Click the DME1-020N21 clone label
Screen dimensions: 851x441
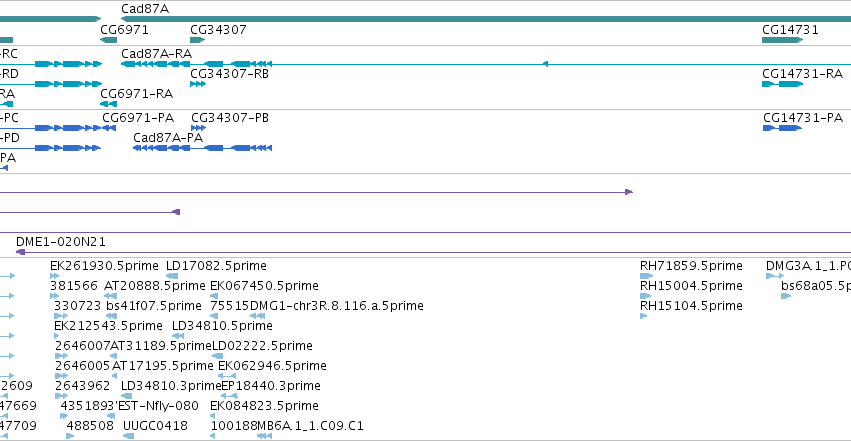pos(61,241)
